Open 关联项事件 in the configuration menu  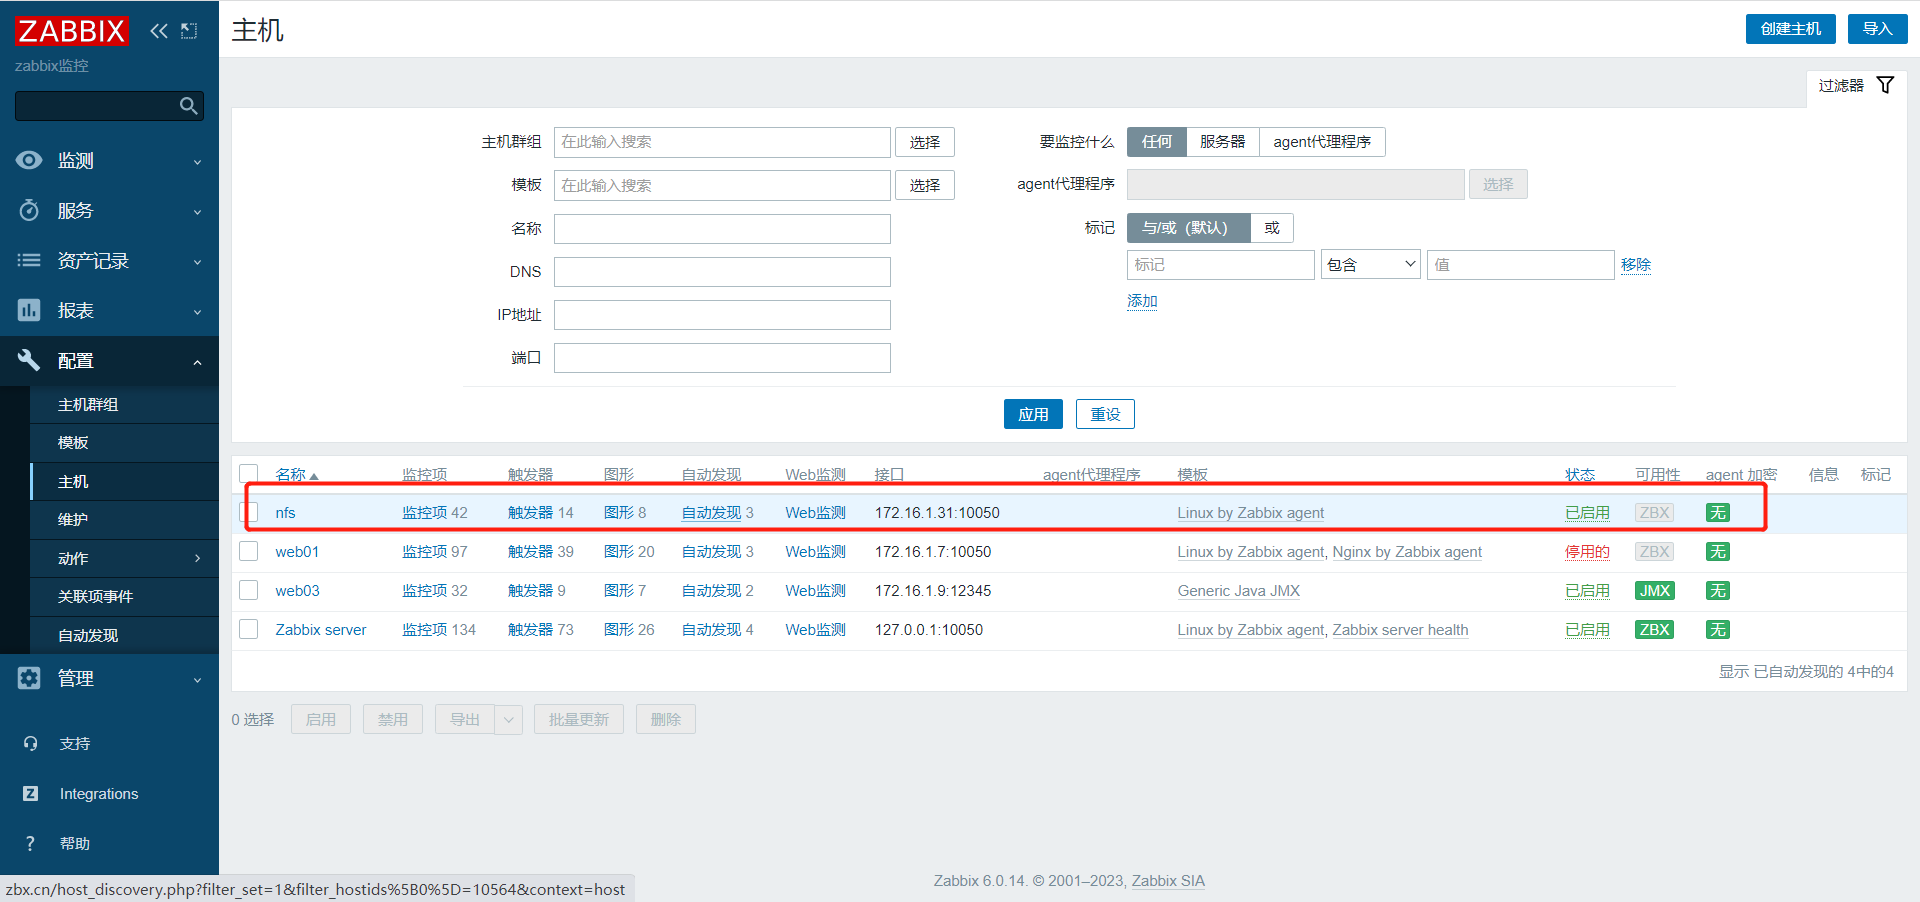tap(124, 597)
